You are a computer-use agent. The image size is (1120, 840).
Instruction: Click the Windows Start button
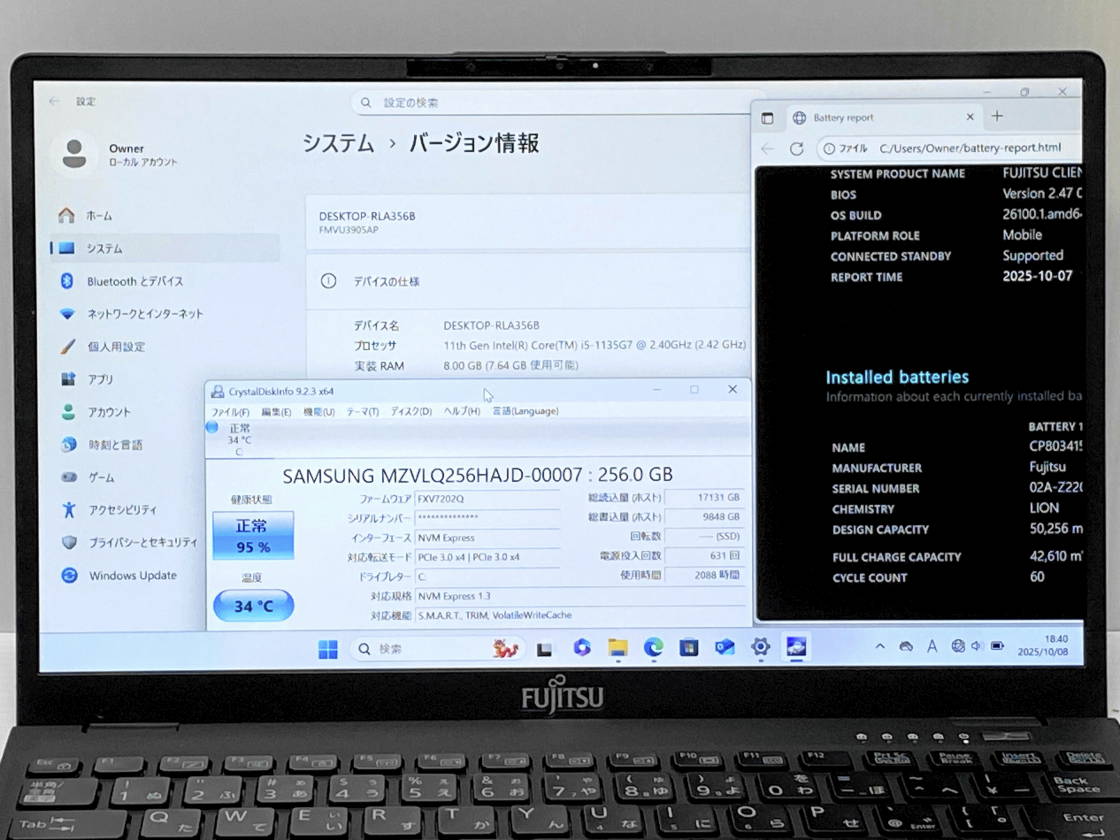pos(327,649)
